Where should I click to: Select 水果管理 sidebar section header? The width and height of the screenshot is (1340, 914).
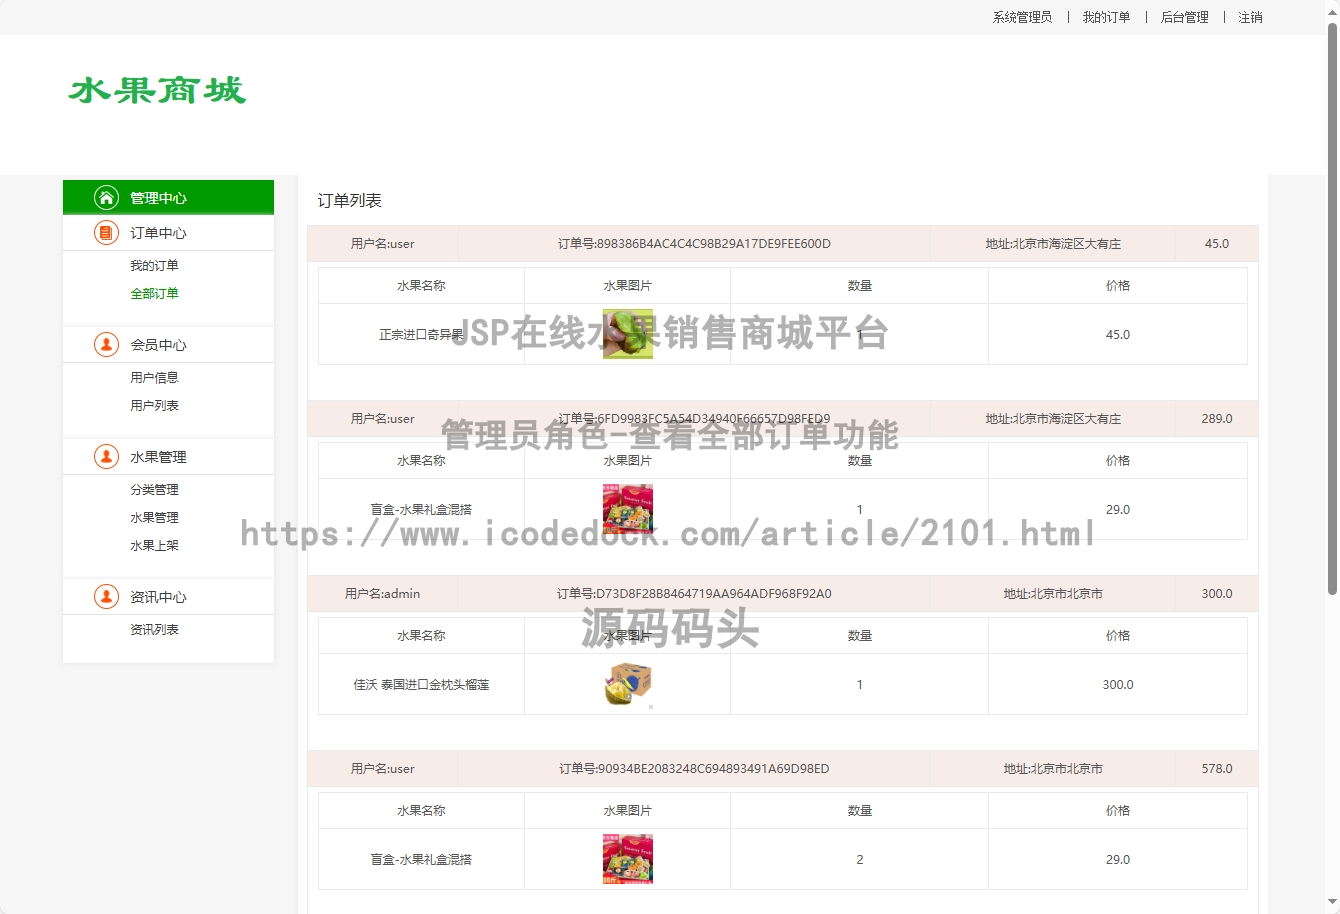point(168,456)
